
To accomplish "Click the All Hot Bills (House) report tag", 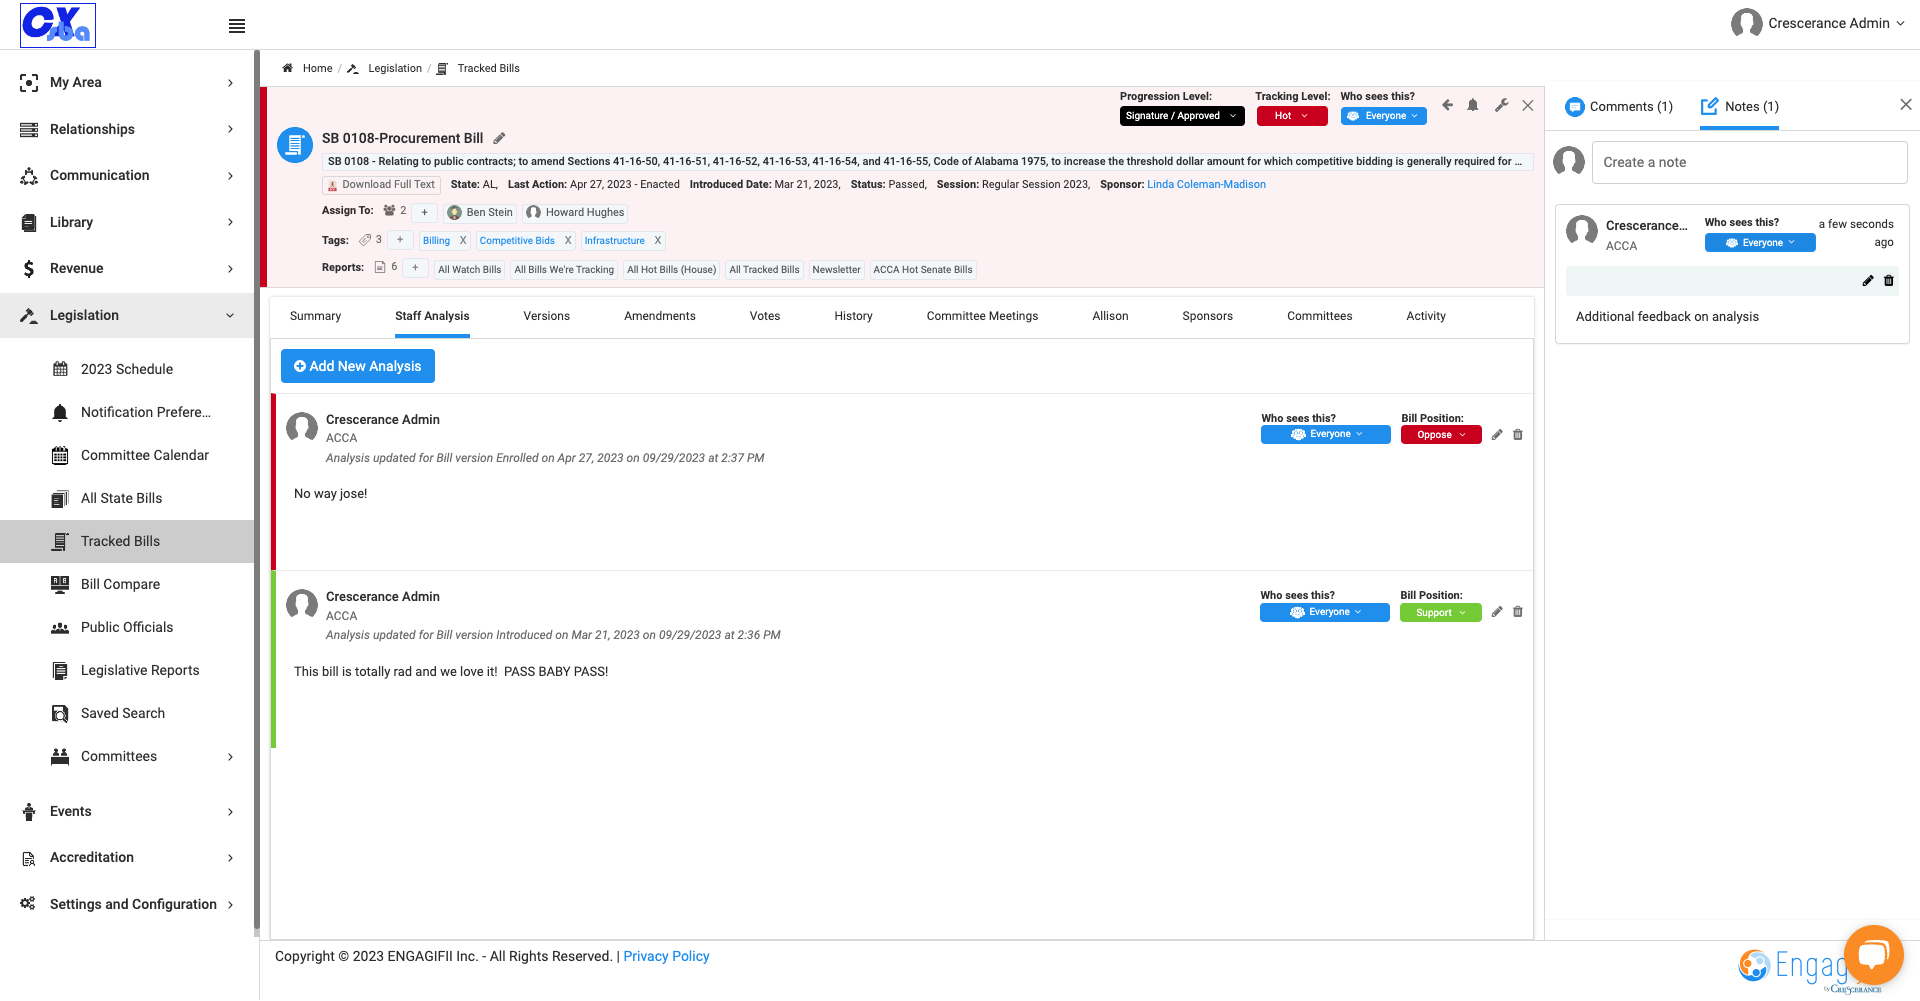I will 672,270.
